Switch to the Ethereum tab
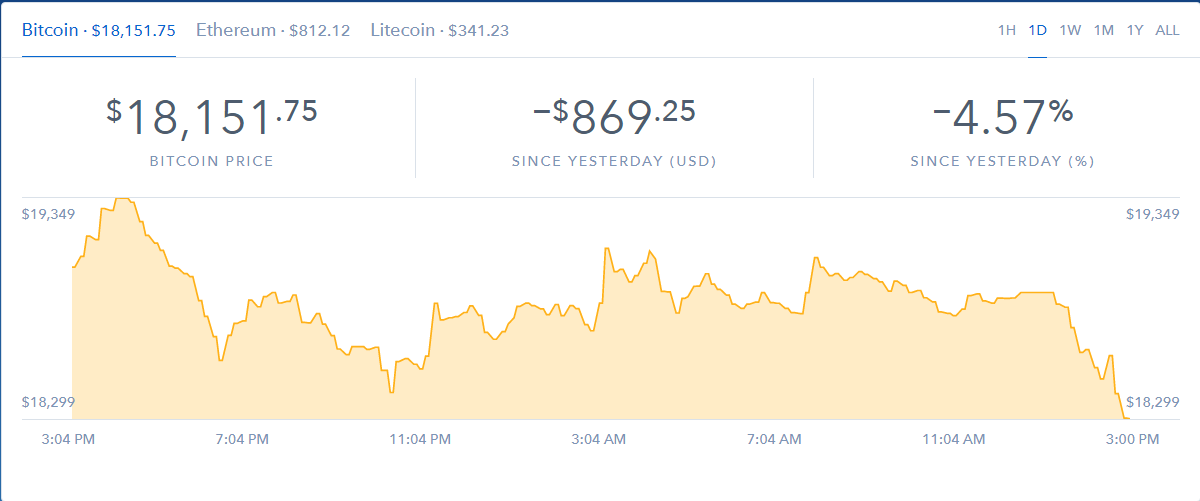Screen dimensions: 1200x501 point(273,30)
